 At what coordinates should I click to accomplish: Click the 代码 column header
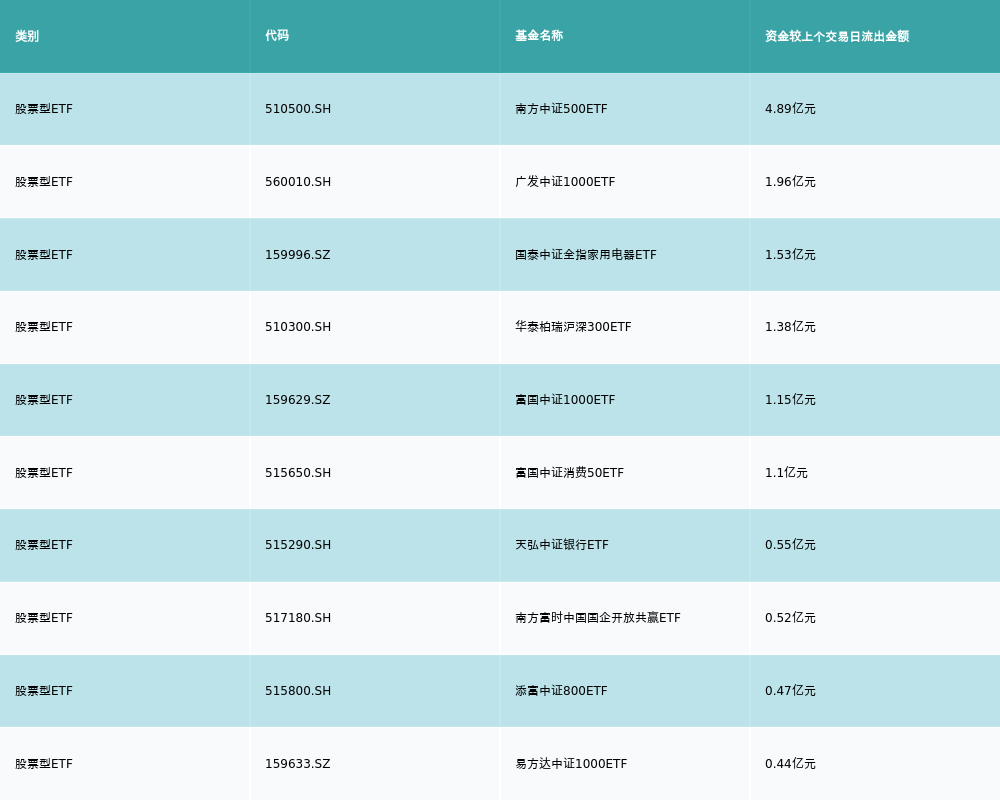pyautogui.click(x=277, y=36)
